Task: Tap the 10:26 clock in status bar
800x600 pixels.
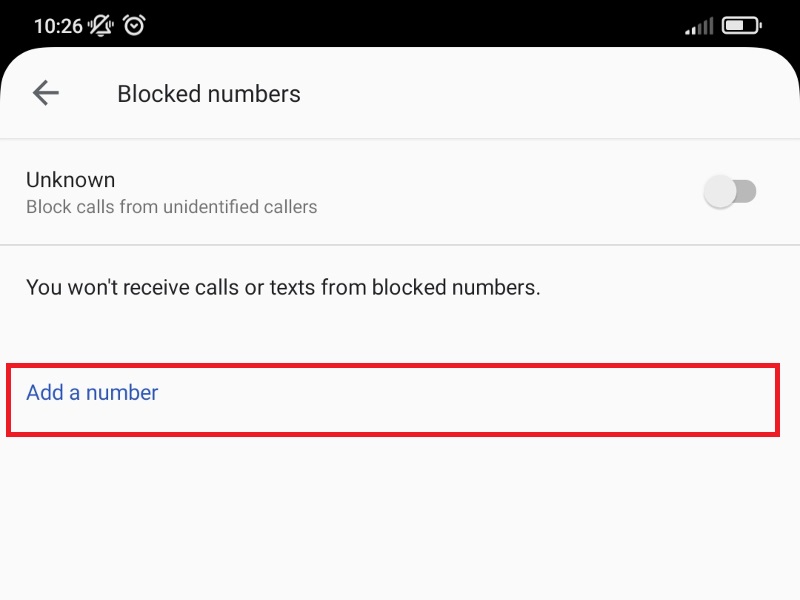Action: click(x=58, y=26)
